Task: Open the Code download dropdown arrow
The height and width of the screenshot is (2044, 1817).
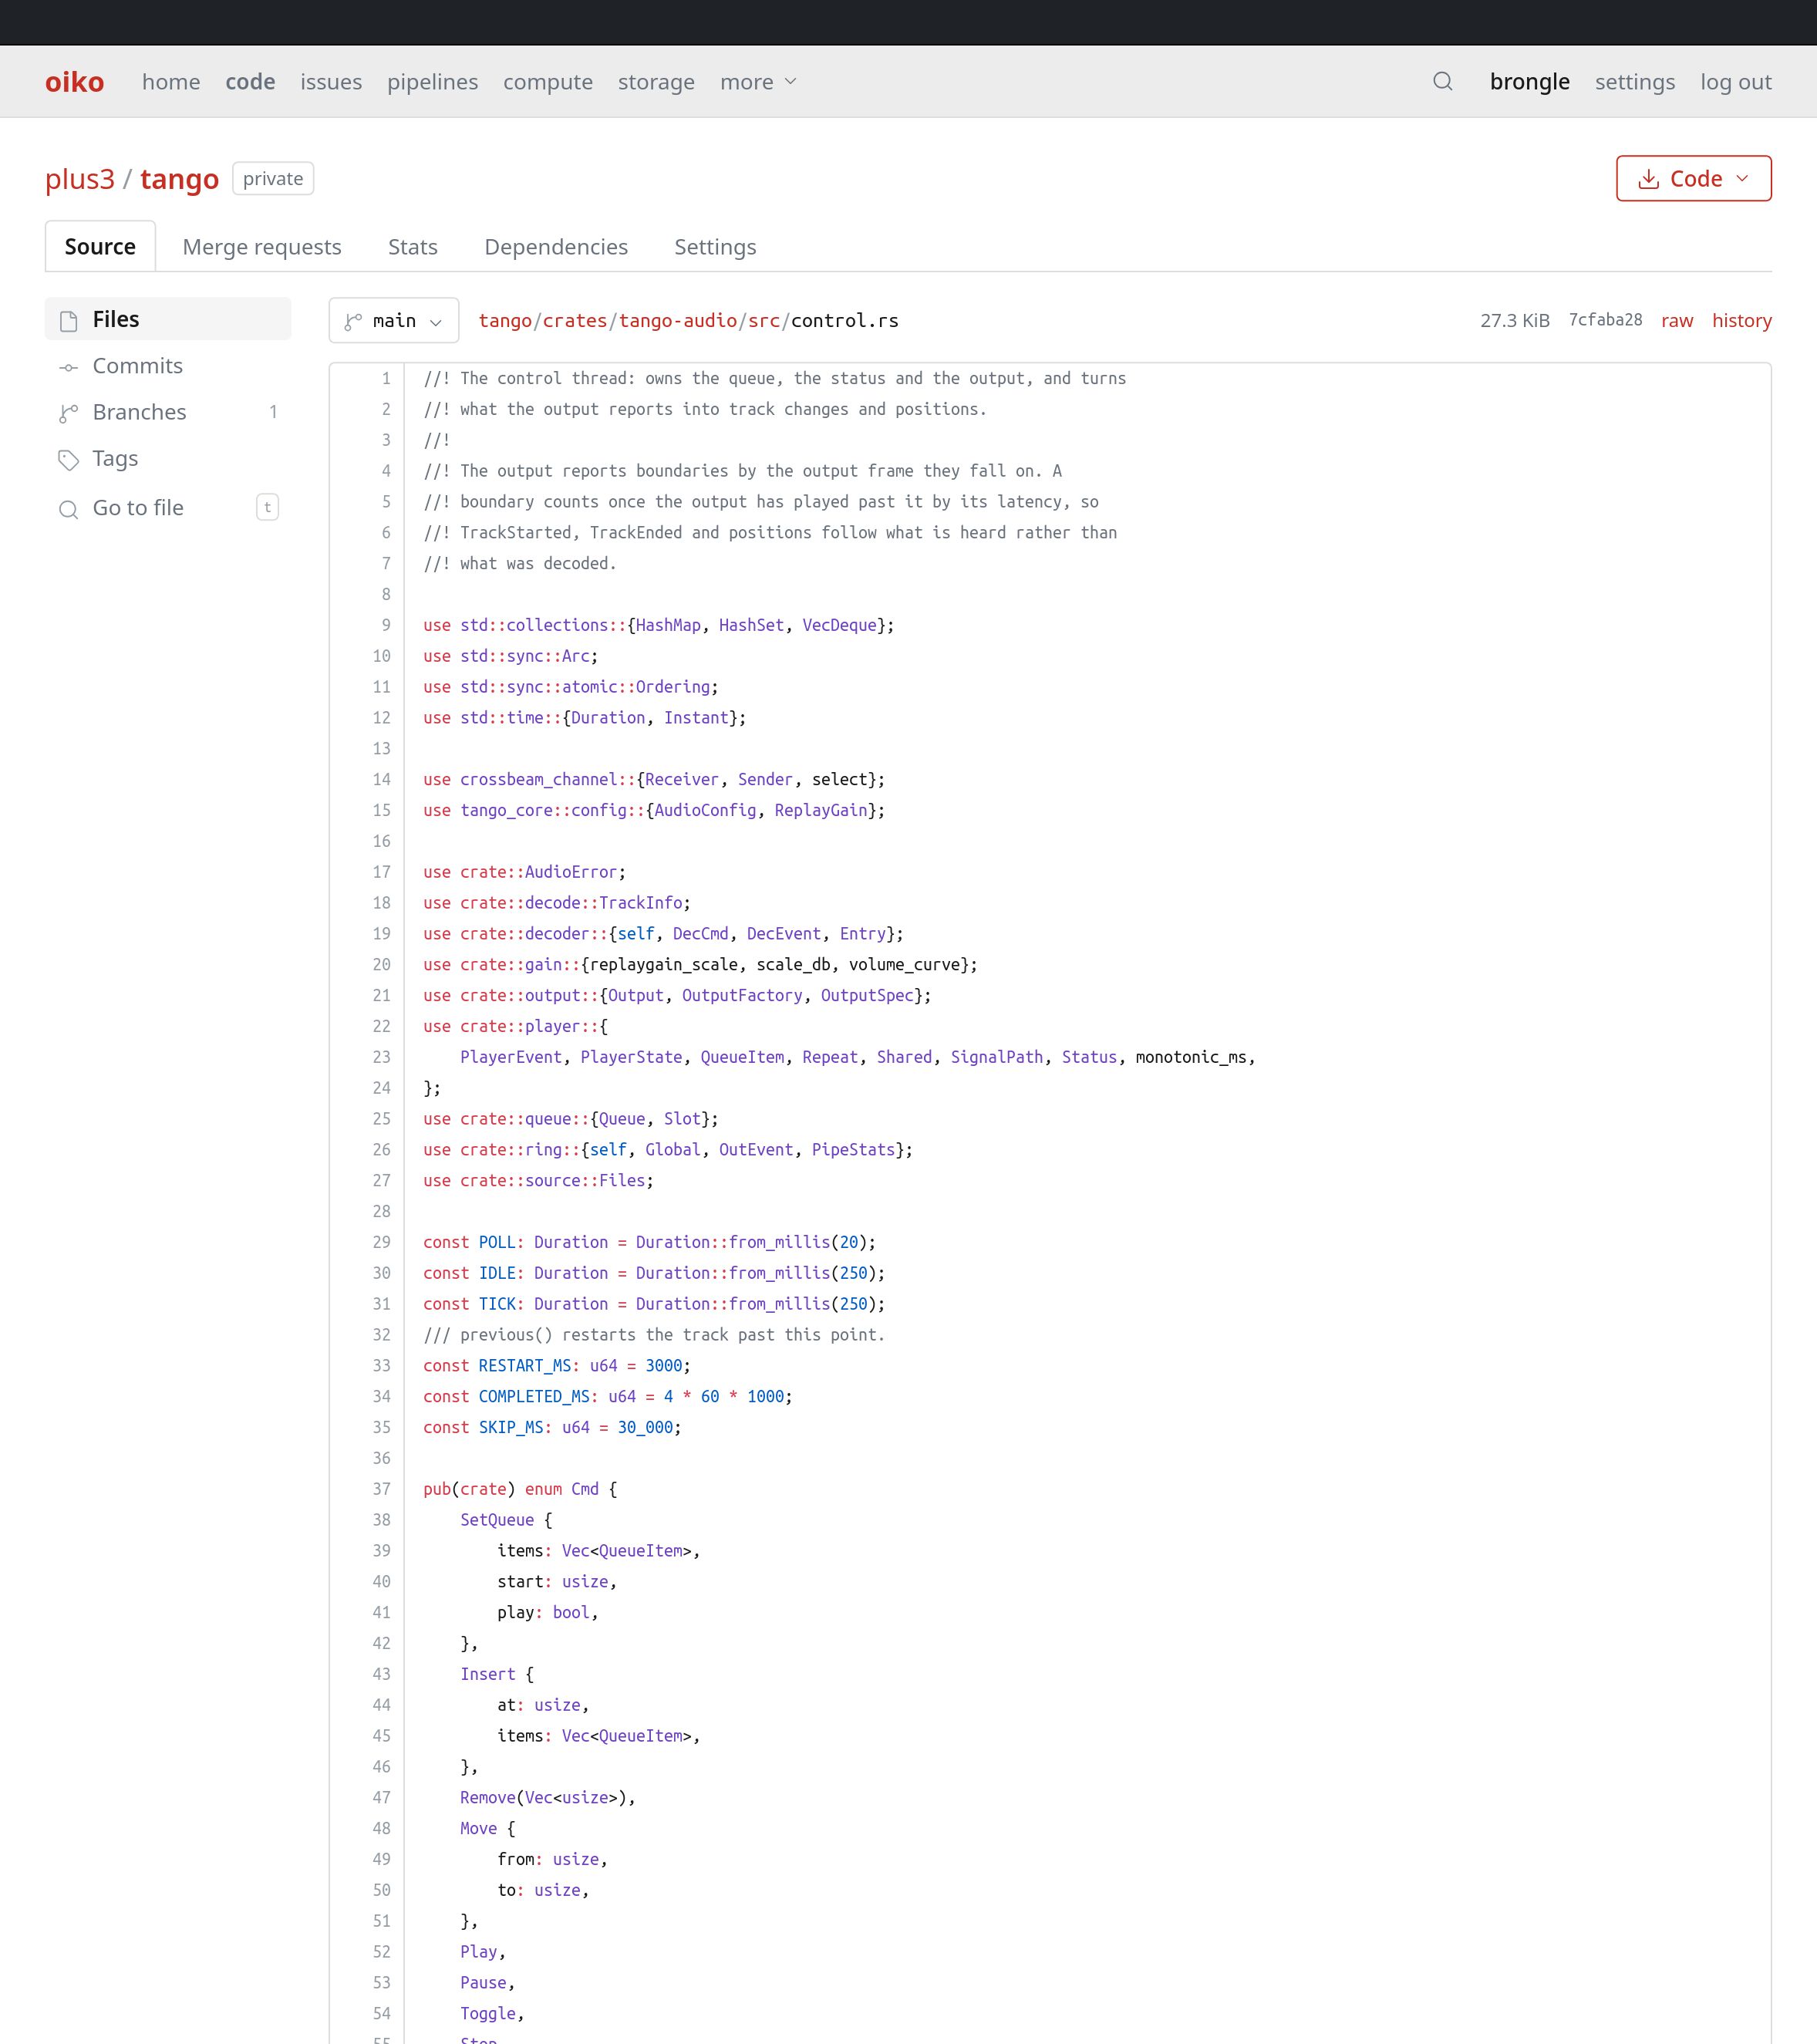Action: pyautogui.click(x=1743, y=178)
